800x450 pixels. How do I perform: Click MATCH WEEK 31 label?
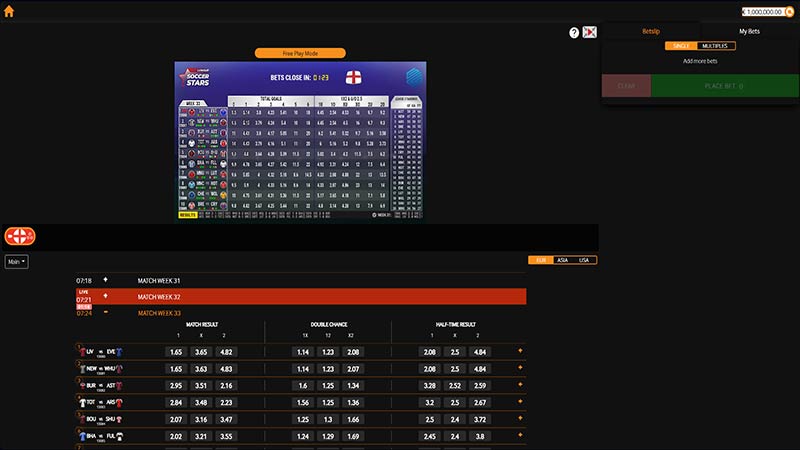tap(159, 281)
